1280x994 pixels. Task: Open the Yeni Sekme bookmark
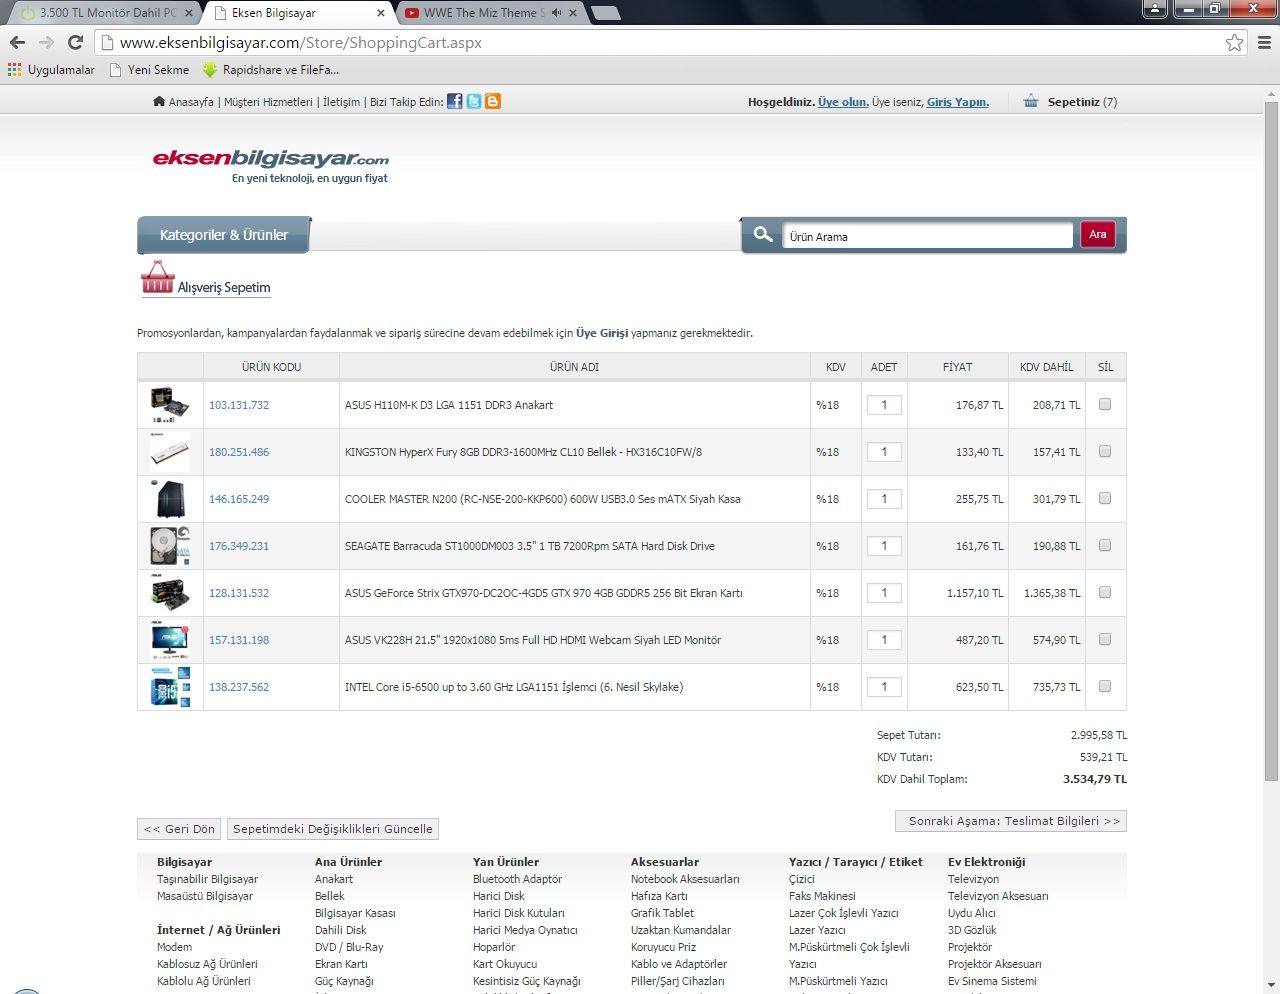149,70
